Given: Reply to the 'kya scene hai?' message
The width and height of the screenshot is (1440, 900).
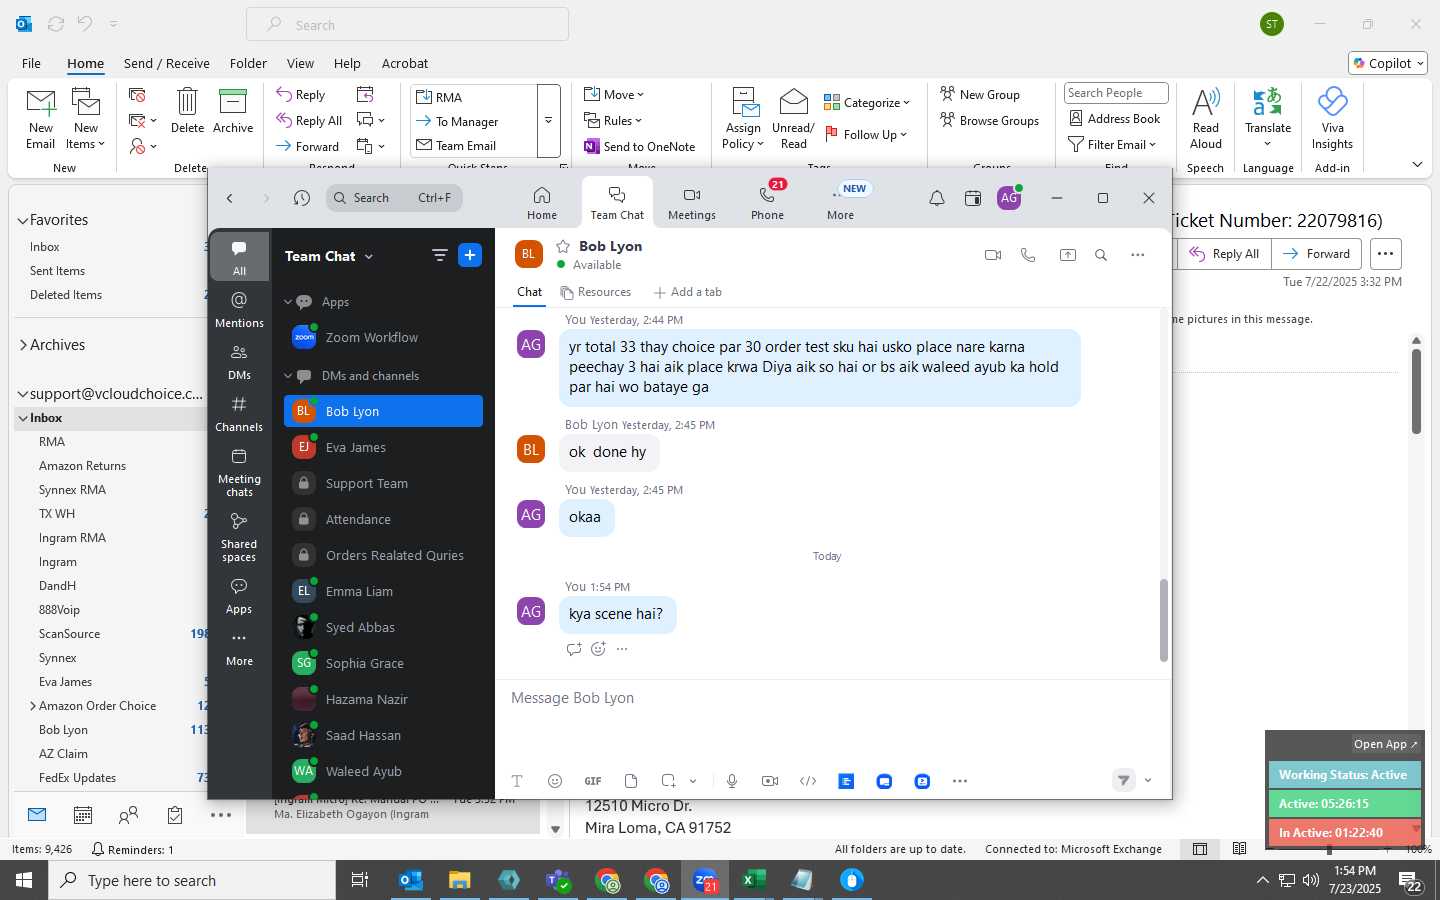Looking at the screenshot, I should click(x=574, y=649).
